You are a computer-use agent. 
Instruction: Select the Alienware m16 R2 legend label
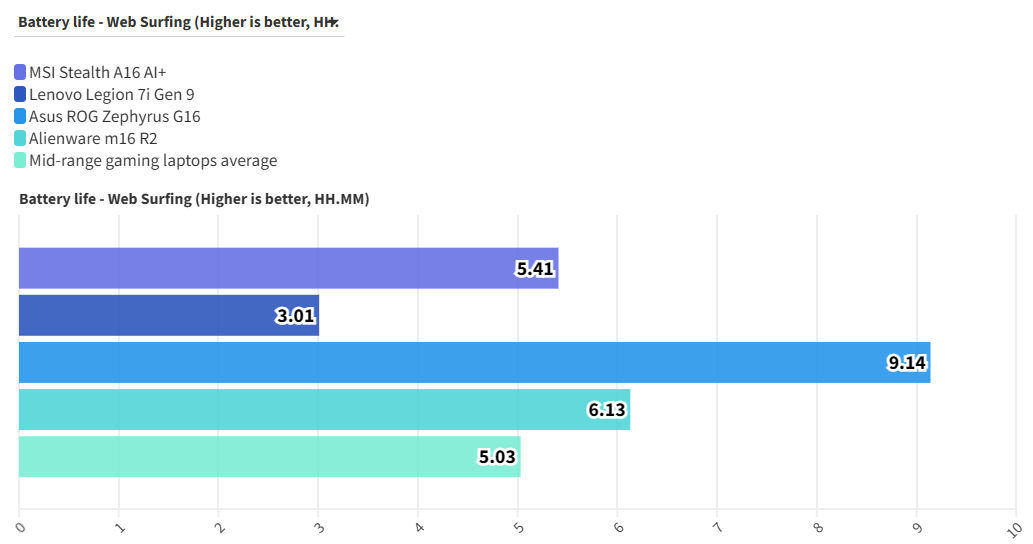click(93, 138)
